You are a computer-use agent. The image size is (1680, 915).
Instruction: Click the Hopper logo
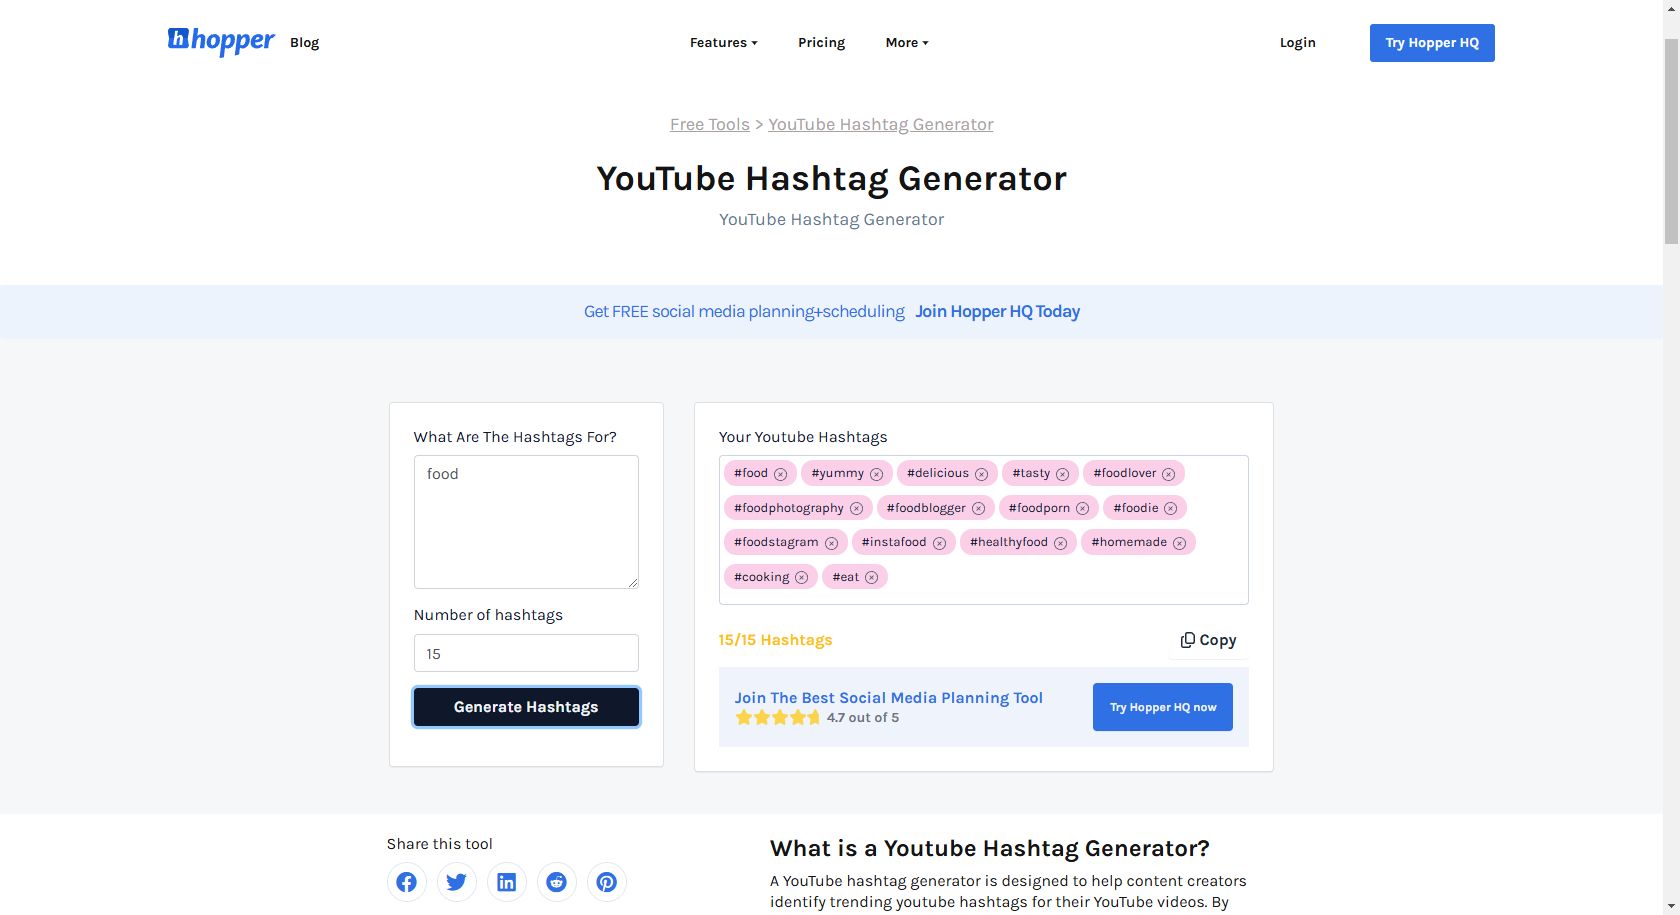point(221,41)
